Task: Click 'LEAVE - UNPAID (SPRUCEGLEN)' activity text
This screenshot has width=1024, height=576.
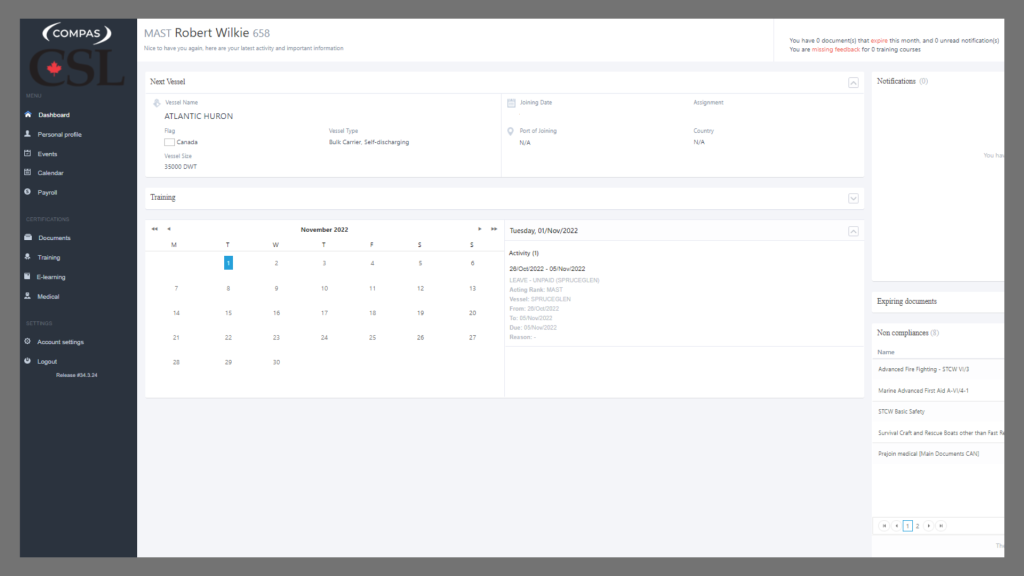Action: pos(554,280)
